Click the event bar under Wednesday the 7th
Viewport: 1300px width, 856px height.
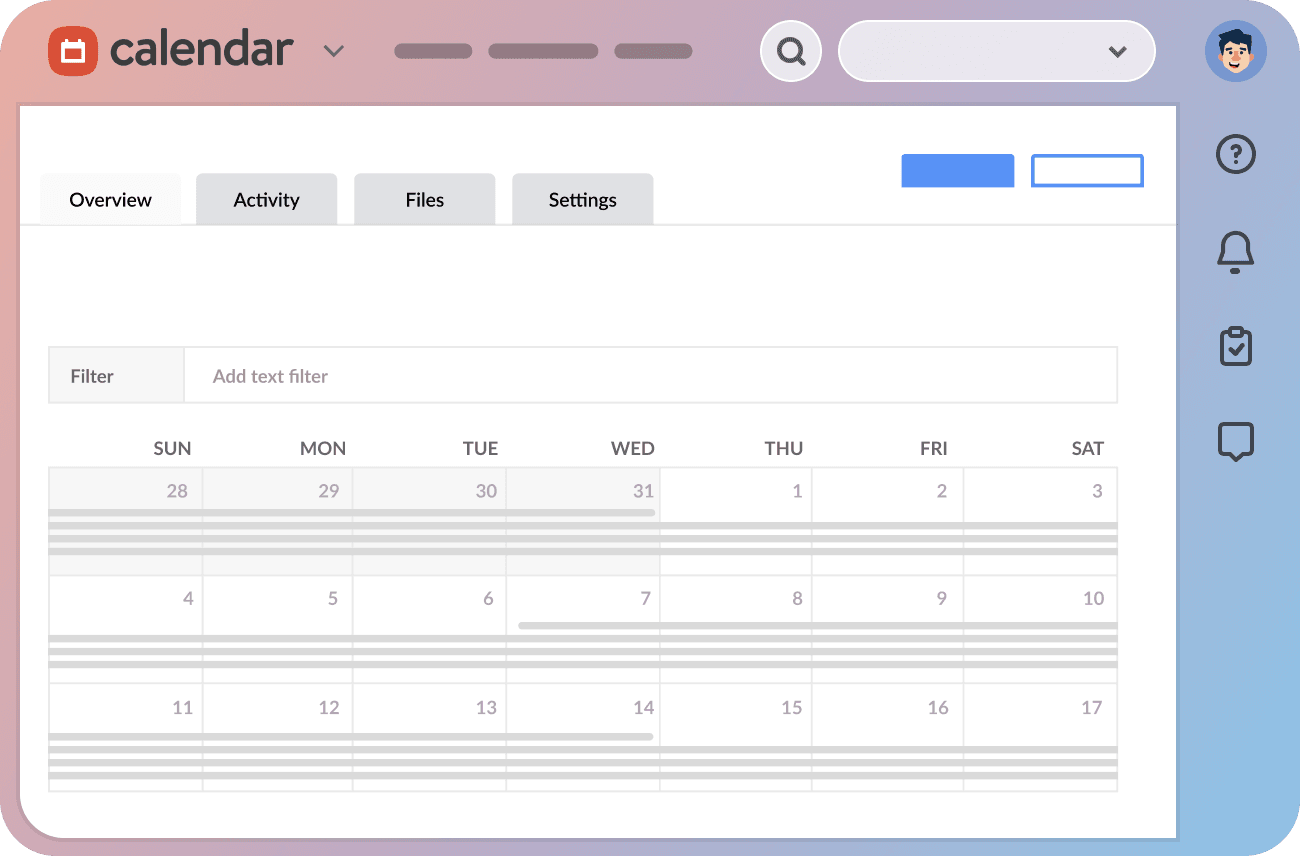587,625
